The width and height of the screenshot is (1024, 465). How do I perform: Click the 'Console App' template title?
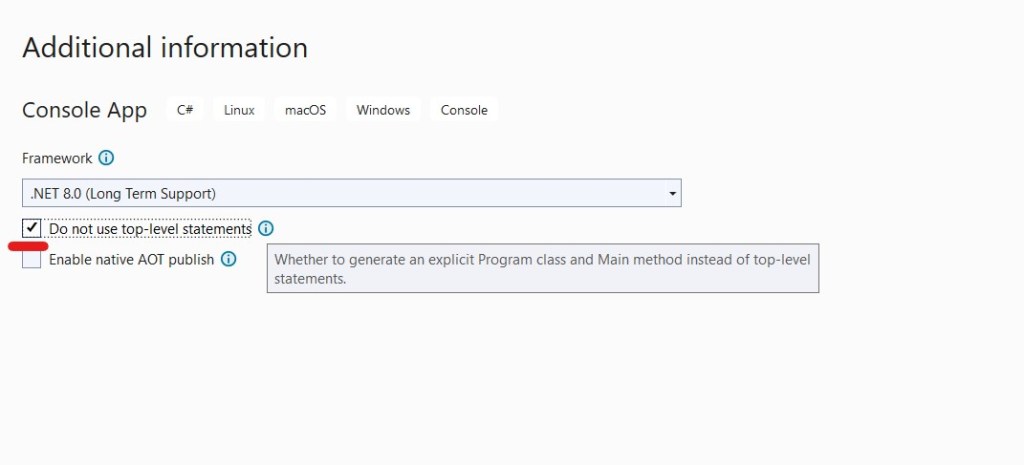(84, 110)
